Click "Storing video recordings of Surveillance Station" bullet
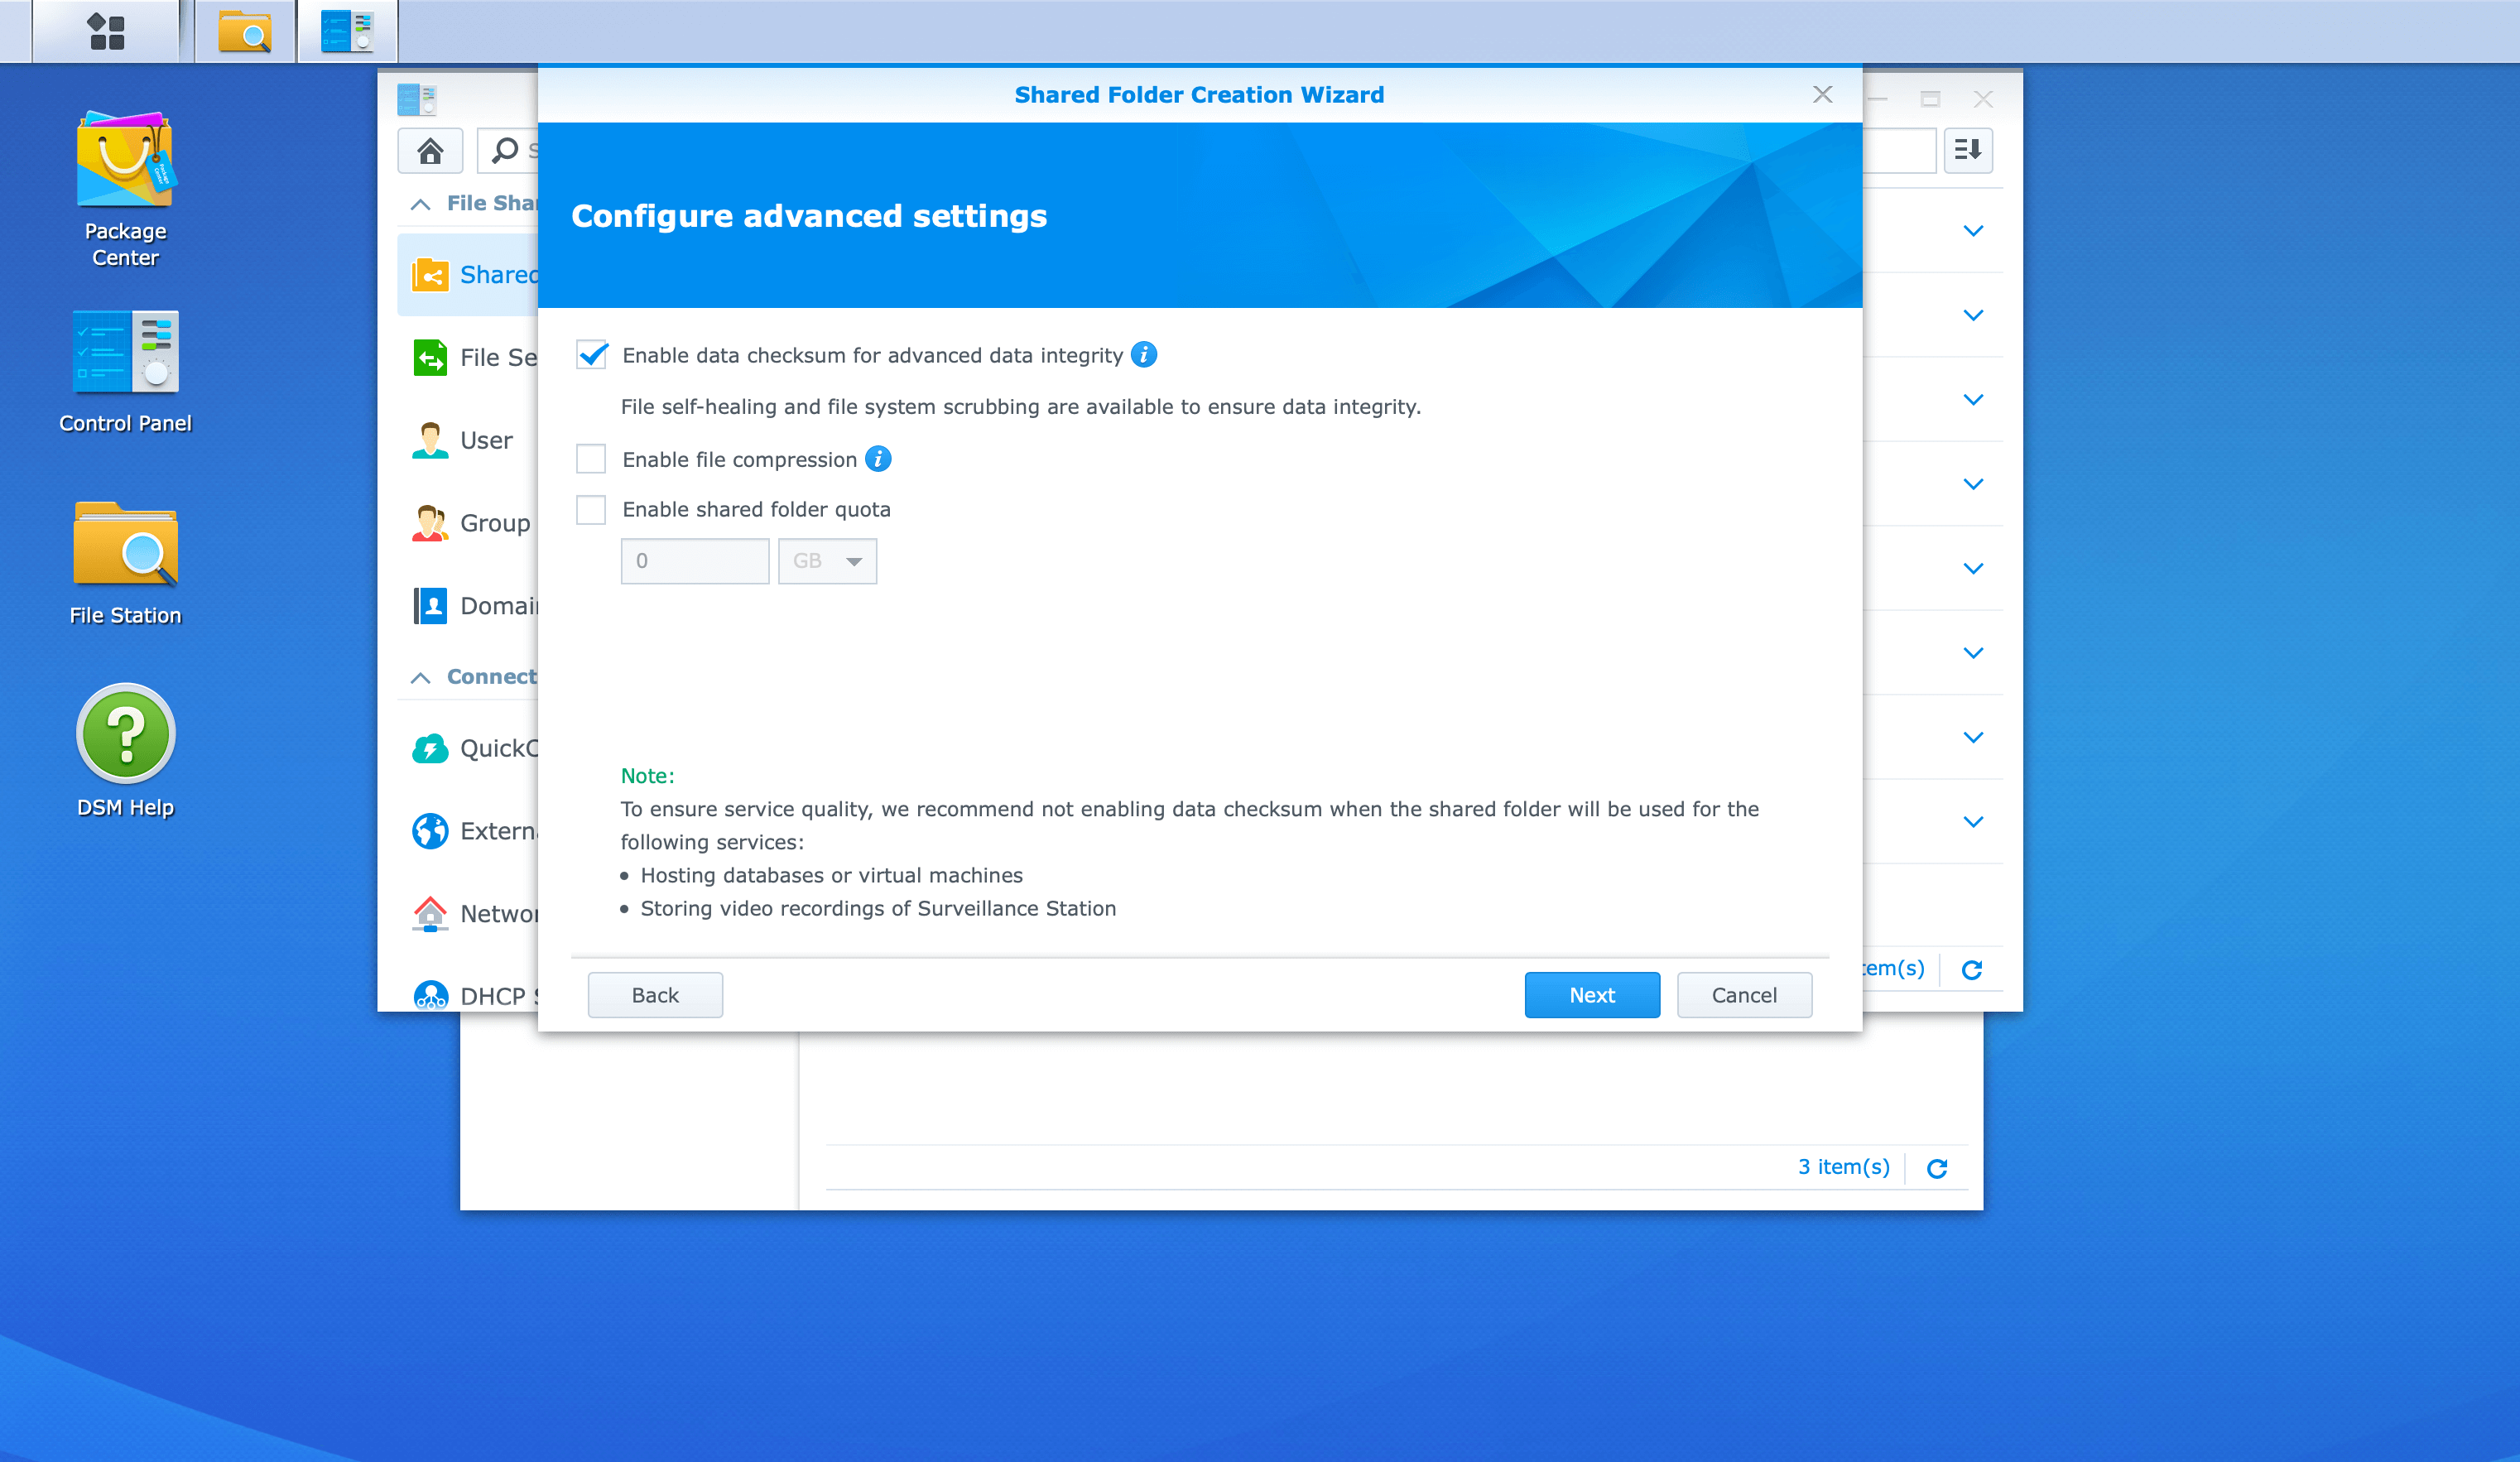The width and height of the screenshot is (2520, 1462). click(878, 909)
